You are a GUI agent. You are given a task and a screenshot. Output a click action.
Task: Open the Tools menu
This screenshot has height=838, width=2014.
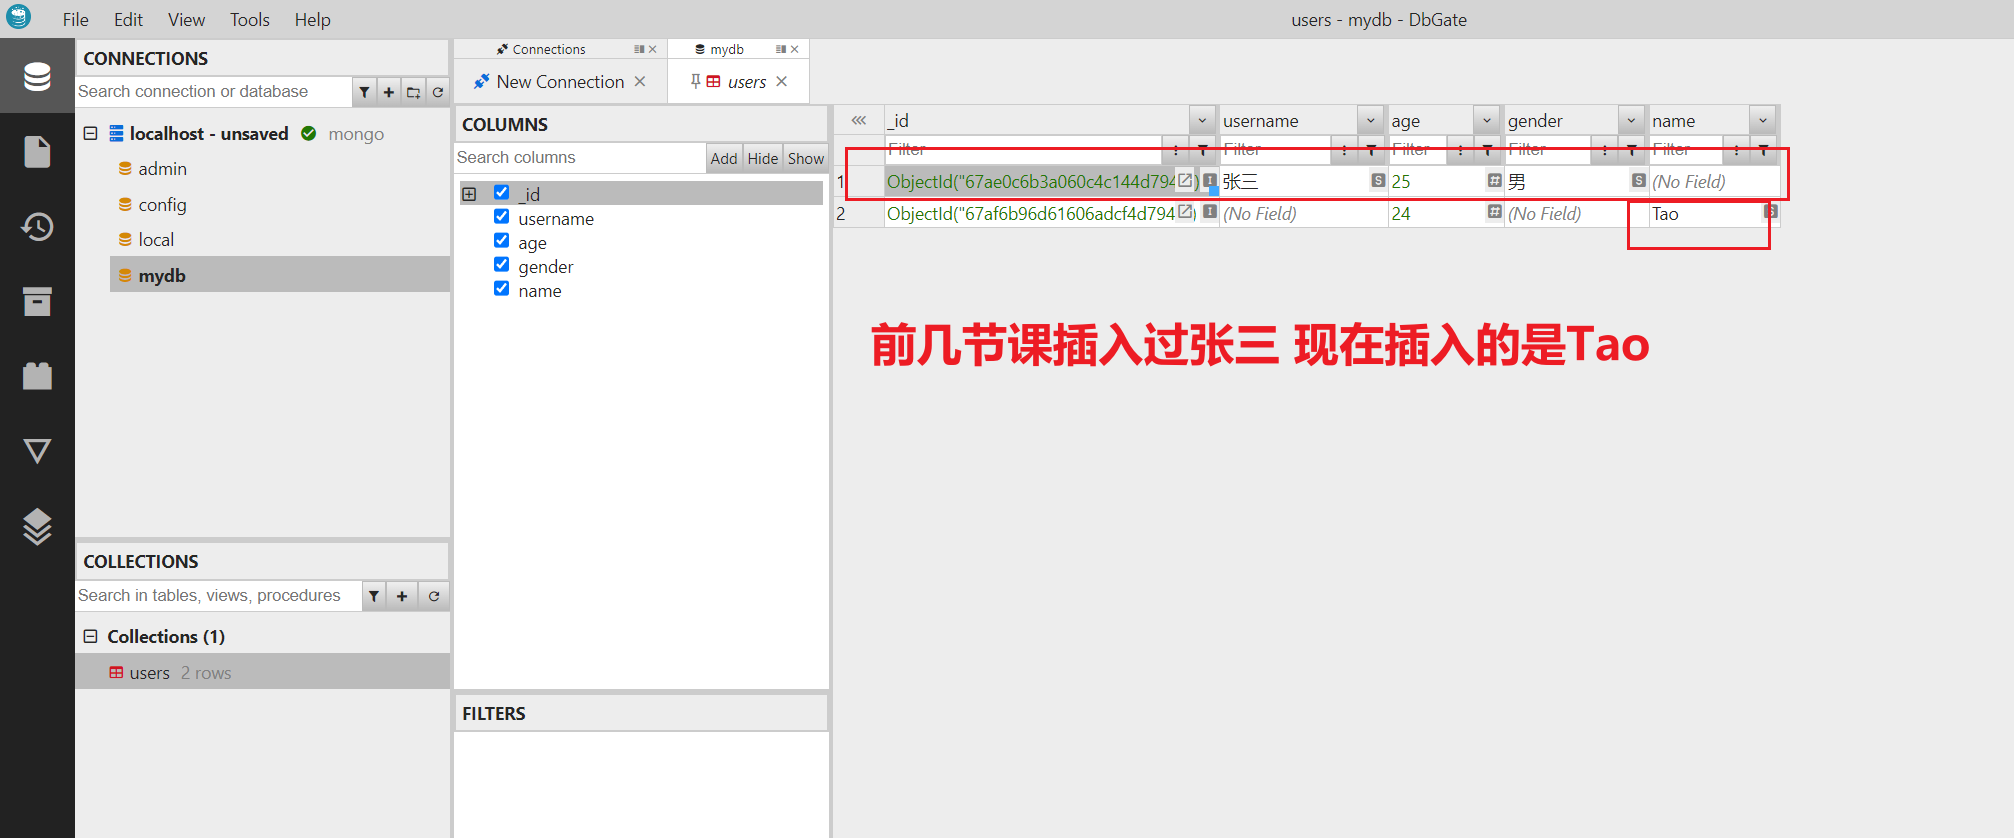click(249, 20)
